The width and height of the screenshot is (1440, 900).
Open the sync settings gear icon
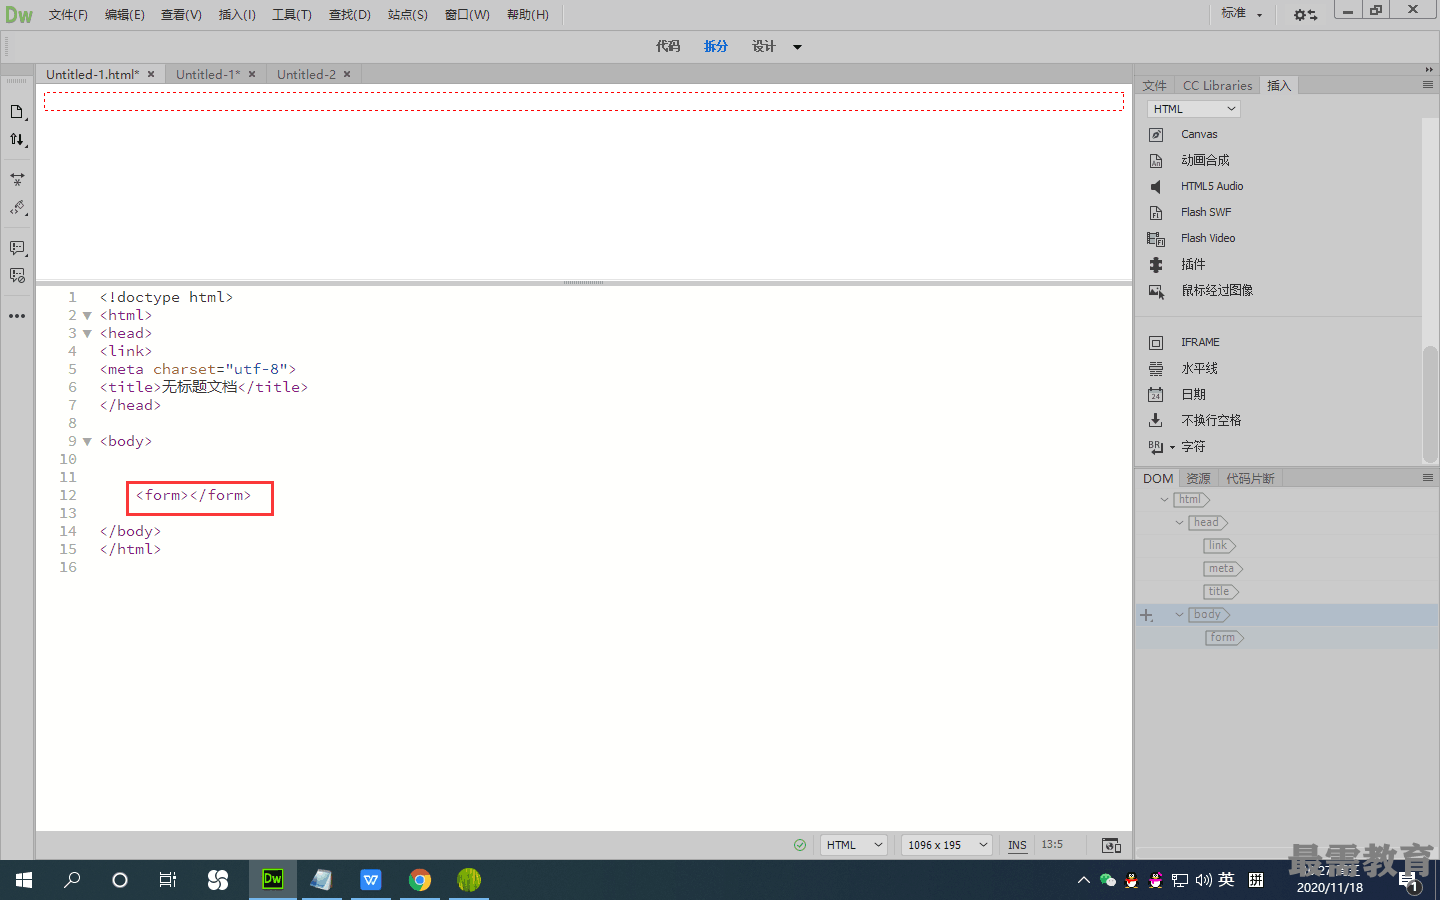click(x=1305, y=15)
